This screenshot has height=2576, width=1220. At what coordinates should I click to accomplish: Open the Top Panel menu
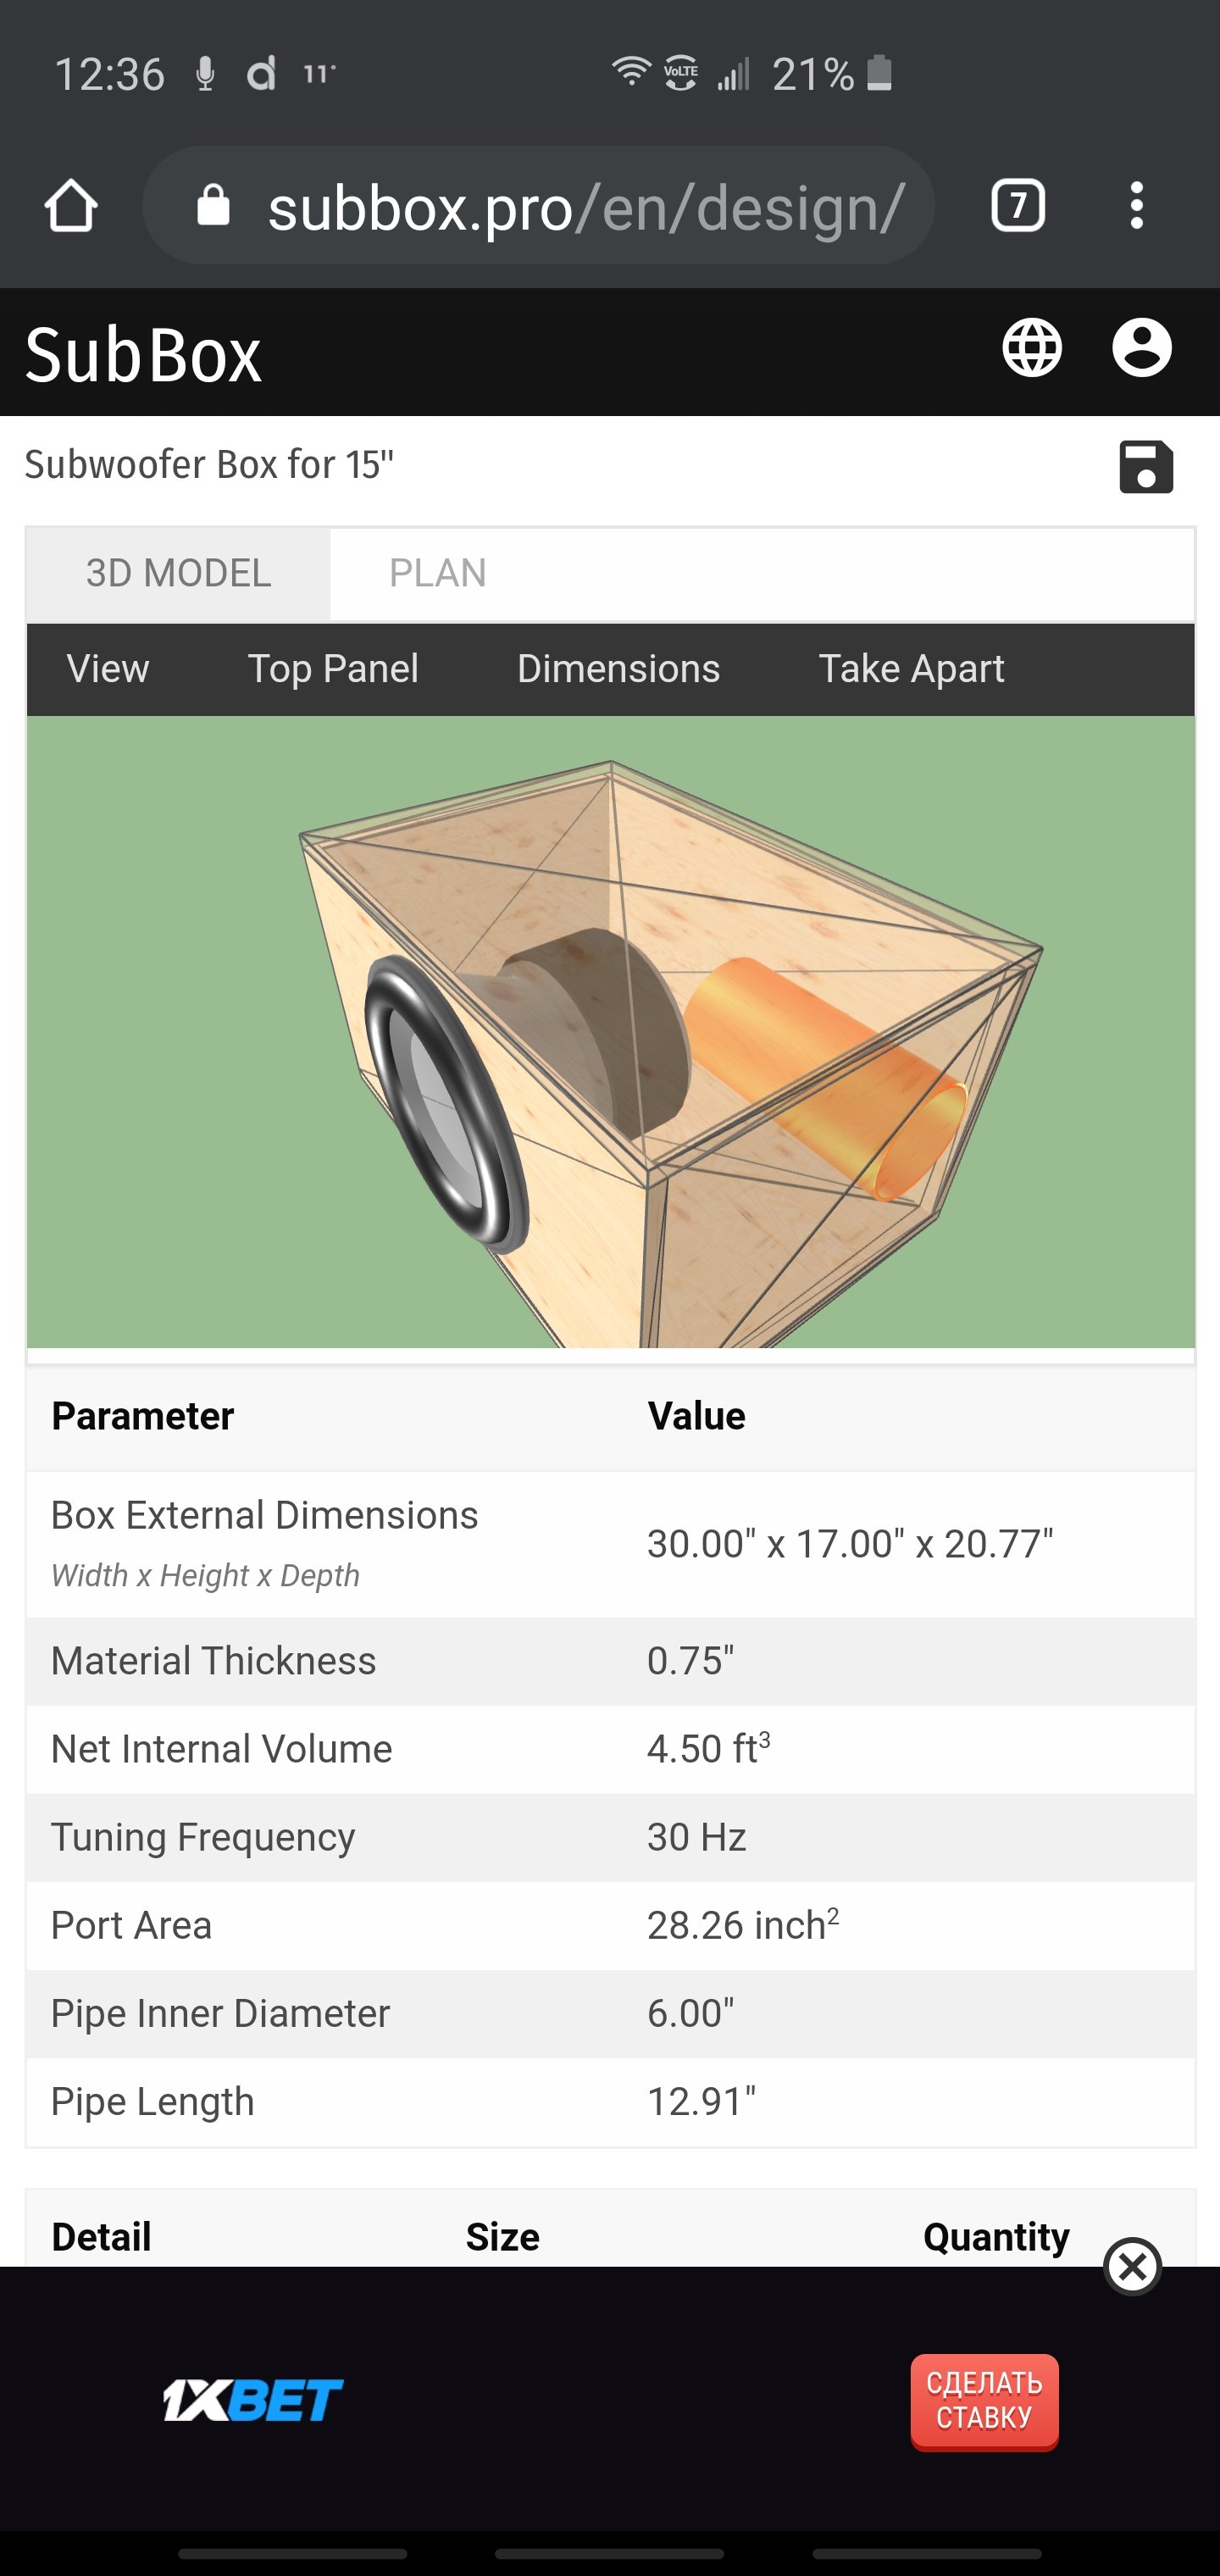coord(333,669)
